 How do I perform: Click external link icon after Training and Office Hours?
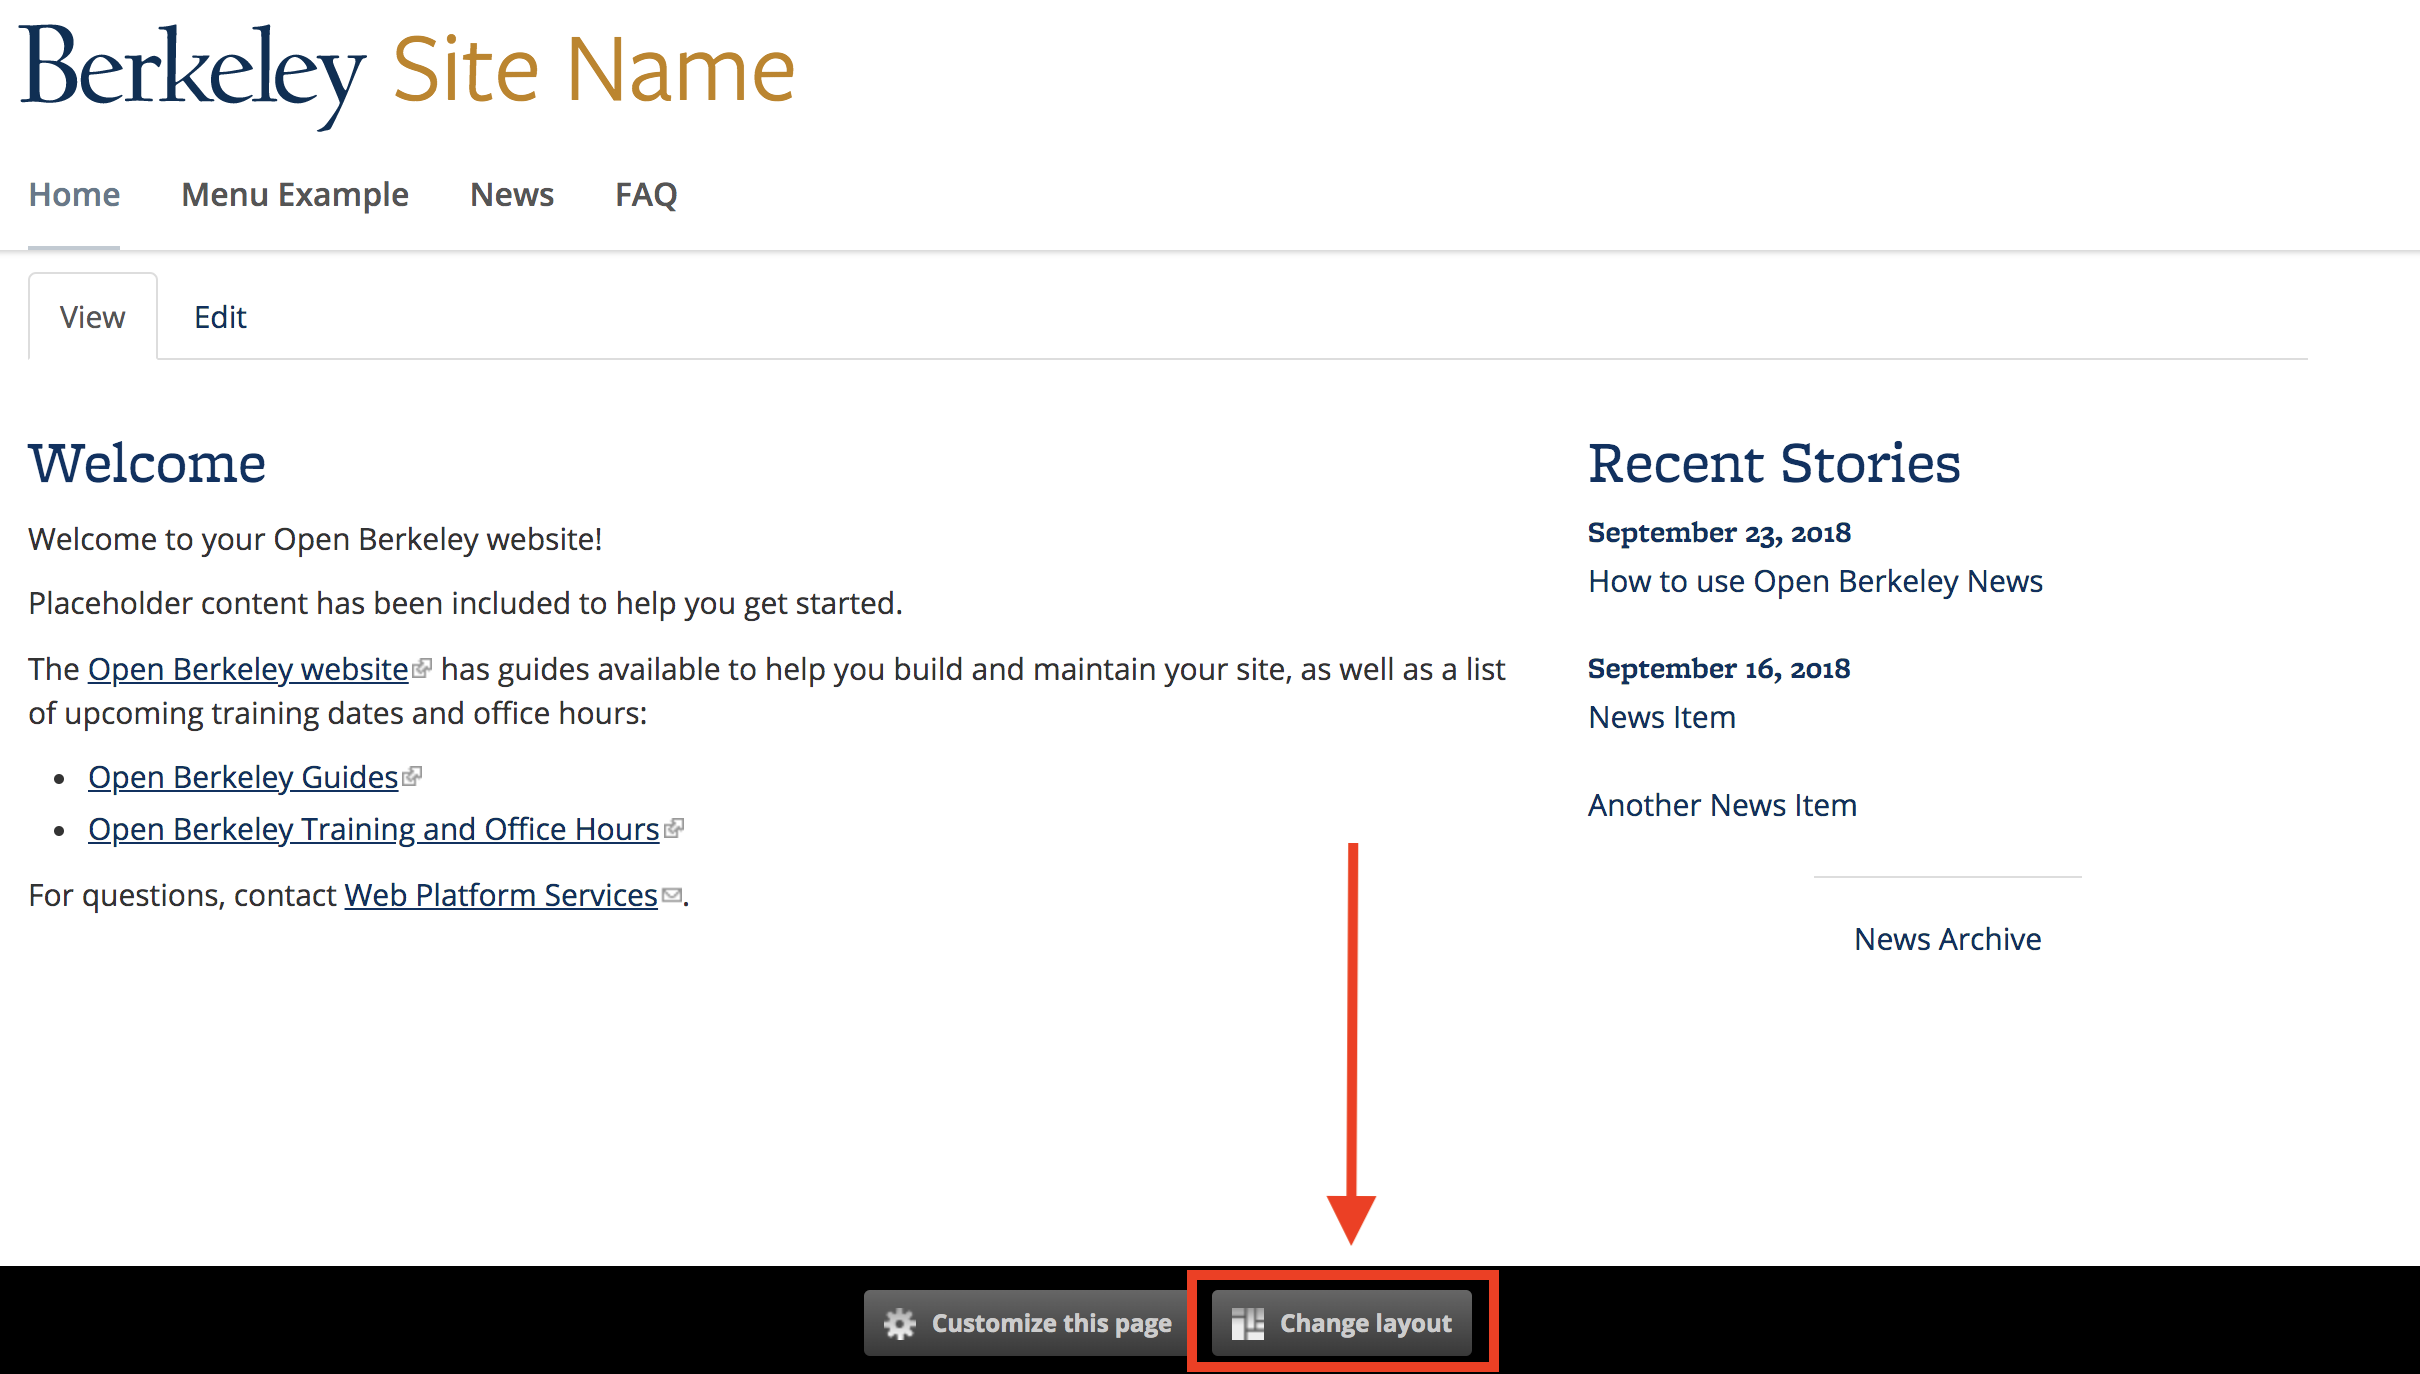tap(674, 828)
